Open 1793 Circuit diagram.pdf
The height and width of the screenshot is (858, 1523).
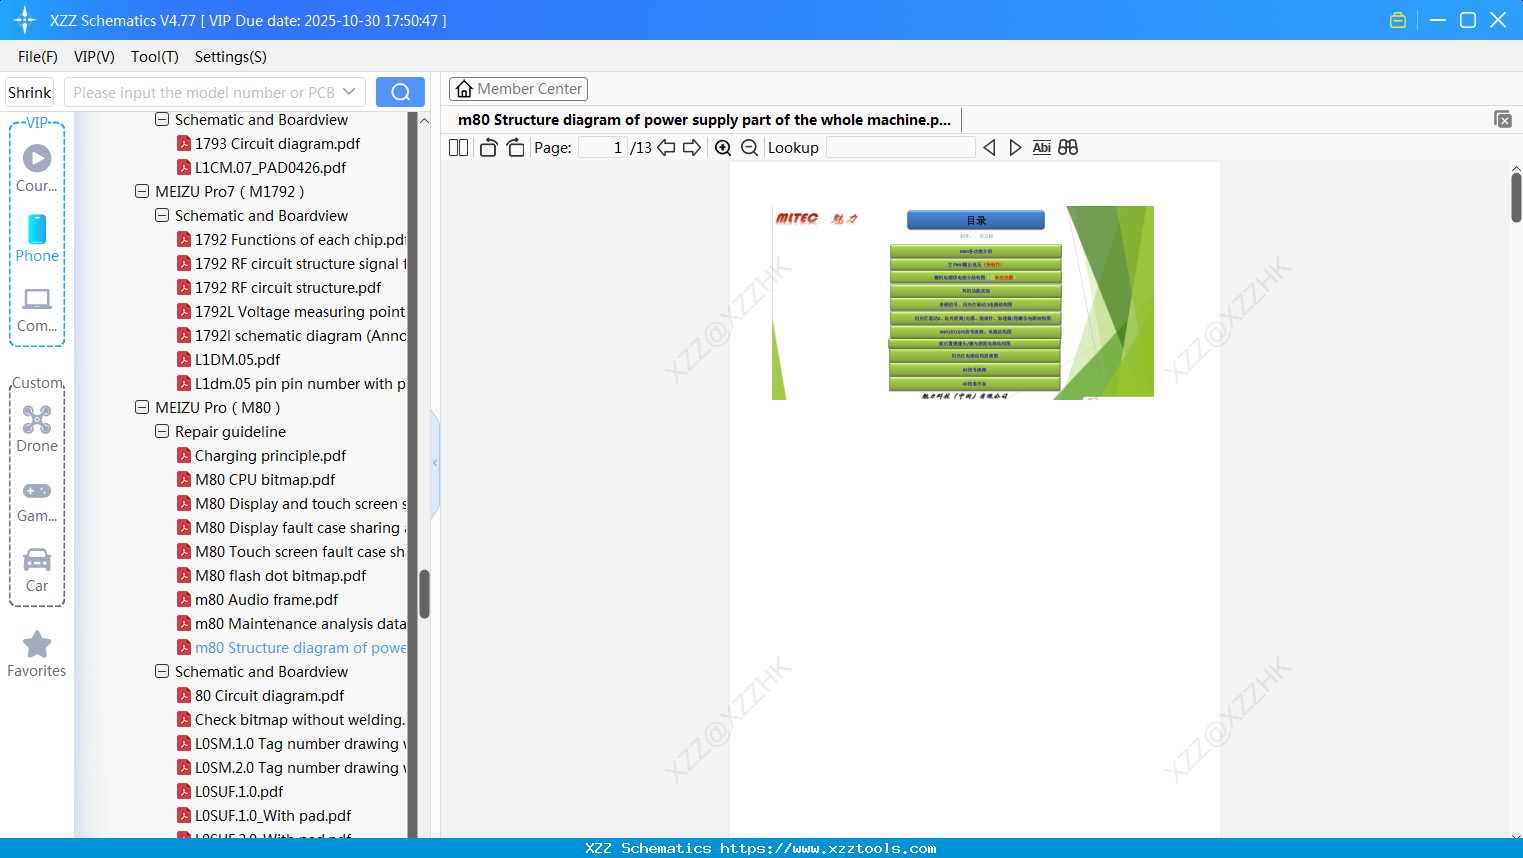click(277, 143)
